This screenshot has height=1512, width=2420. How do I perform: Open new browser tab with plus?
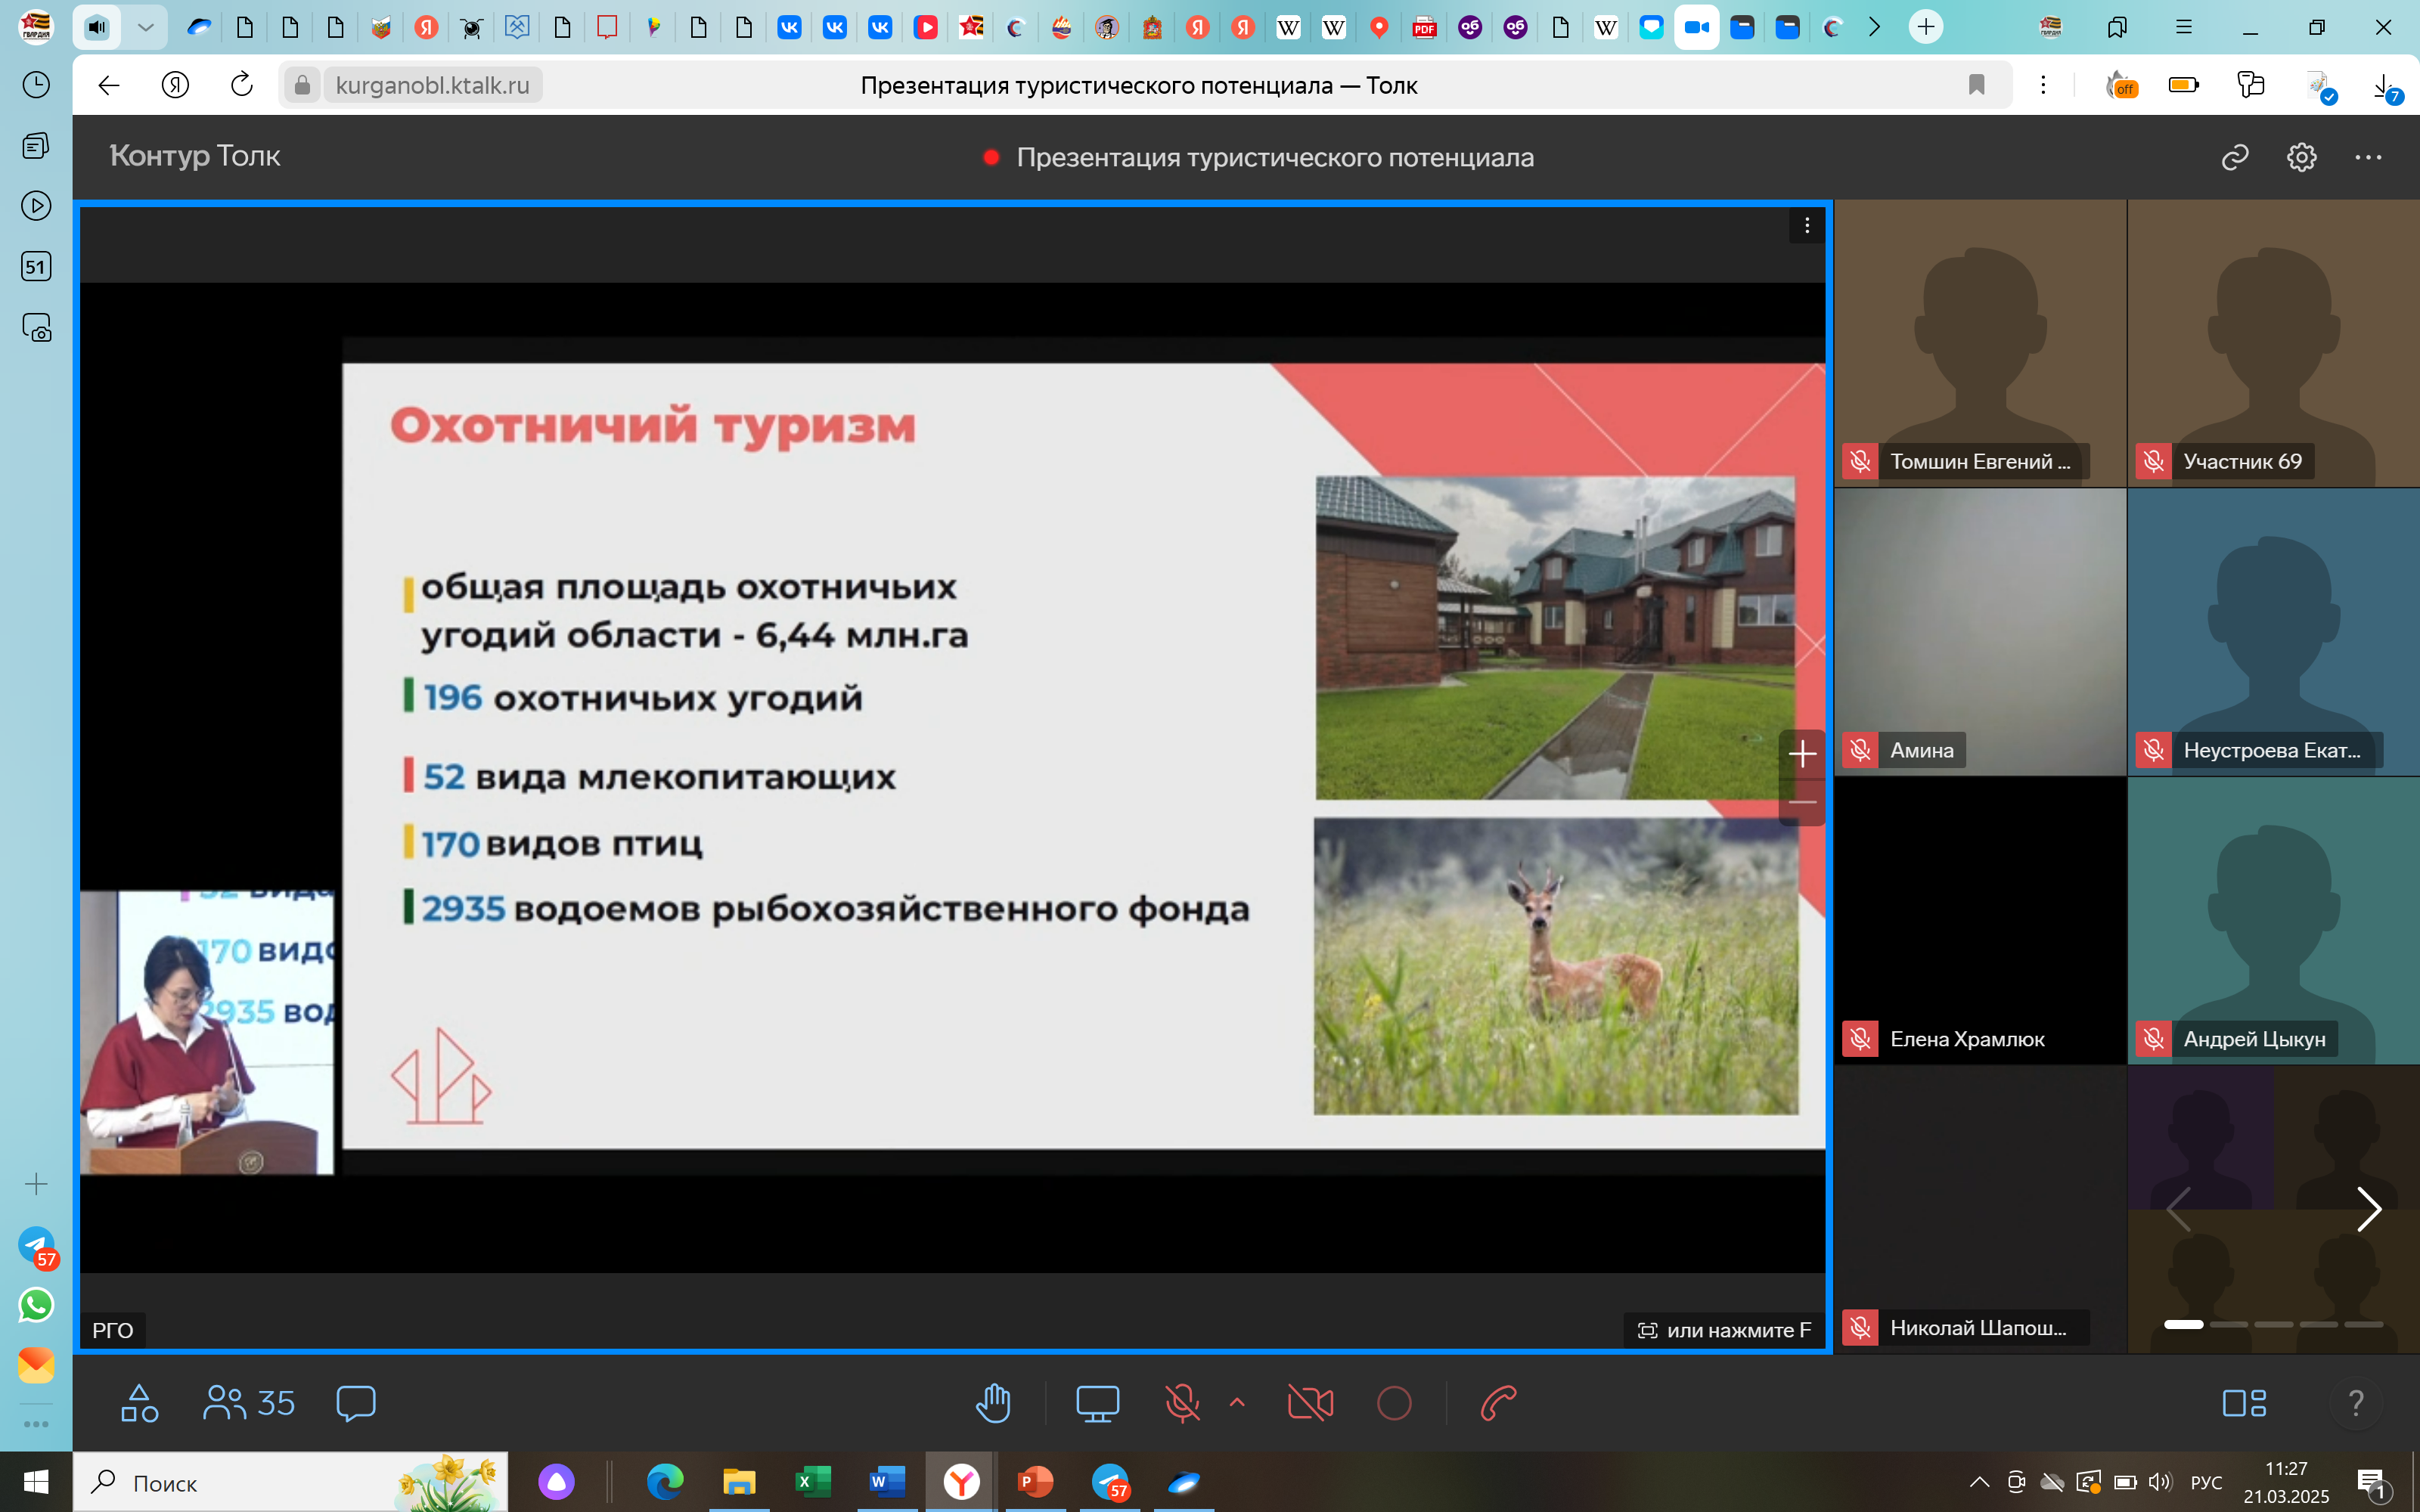(1925, 27)
